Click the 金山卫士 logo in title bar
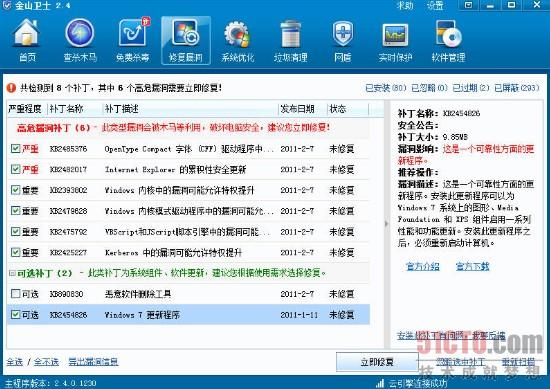Screen dimensions: 550x389 (7, 5)
